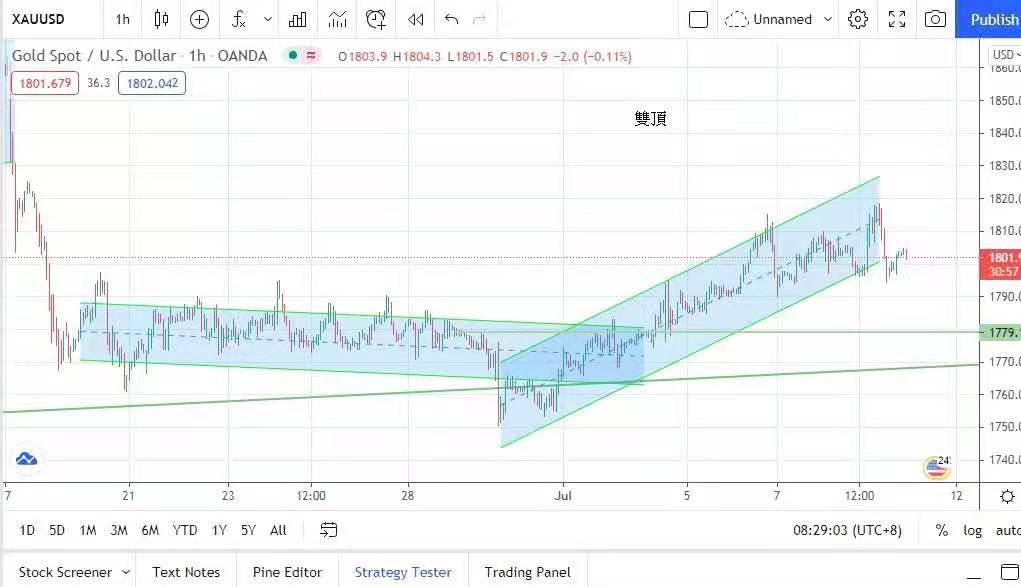Toggle auto scale on the price axis
The image size is (1021, 587).
click(x=1007, y=530)
